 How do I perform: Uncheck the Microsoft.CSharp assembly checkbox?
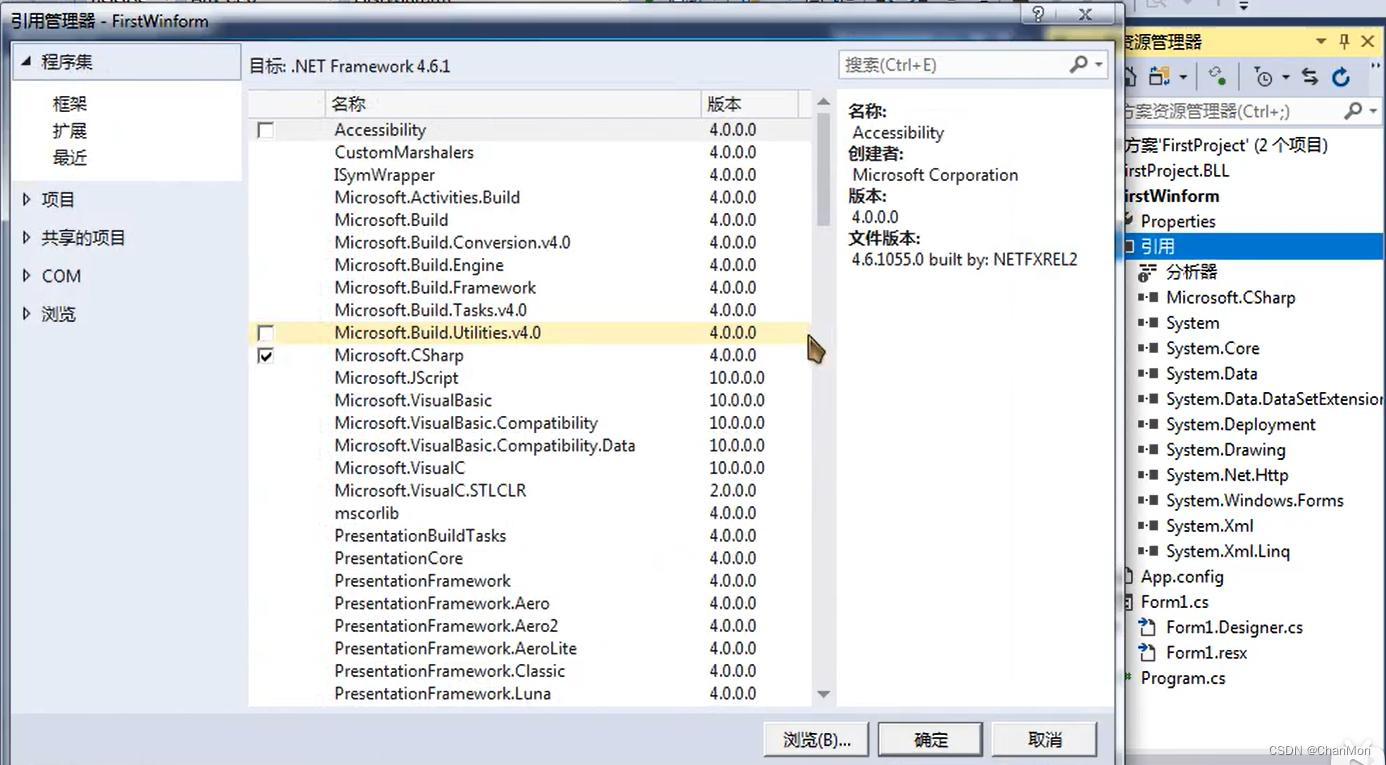pyautogui.click(x=265, y=355)
